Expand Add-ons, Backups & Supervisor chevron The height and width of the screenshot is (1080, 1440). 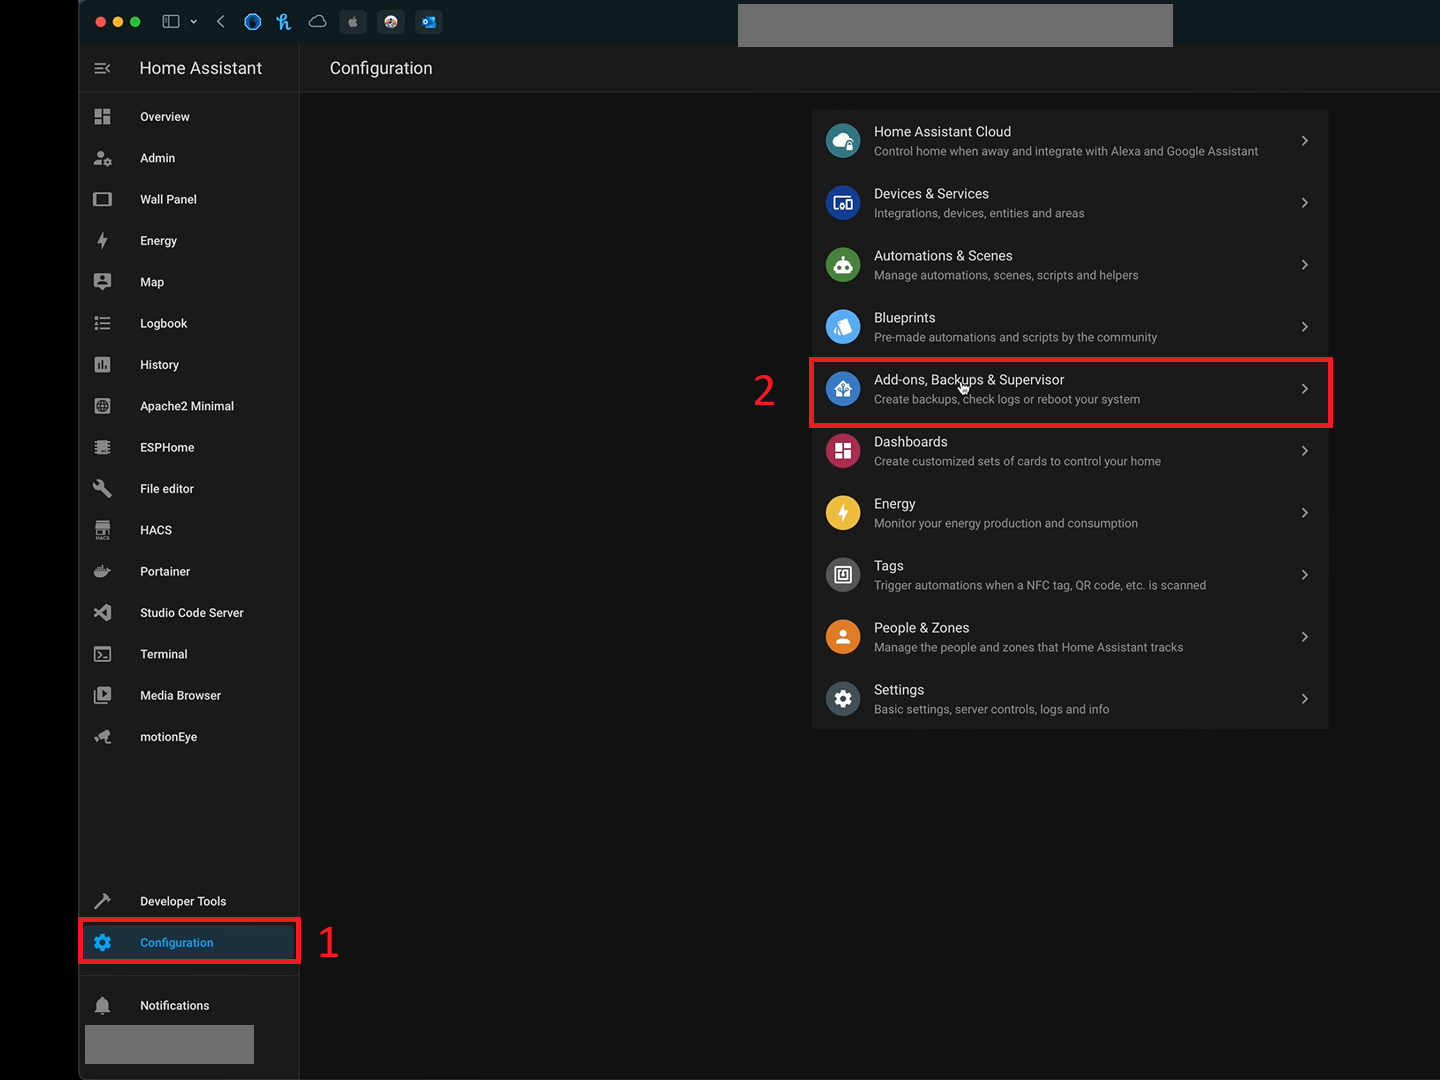point(1304,389)
